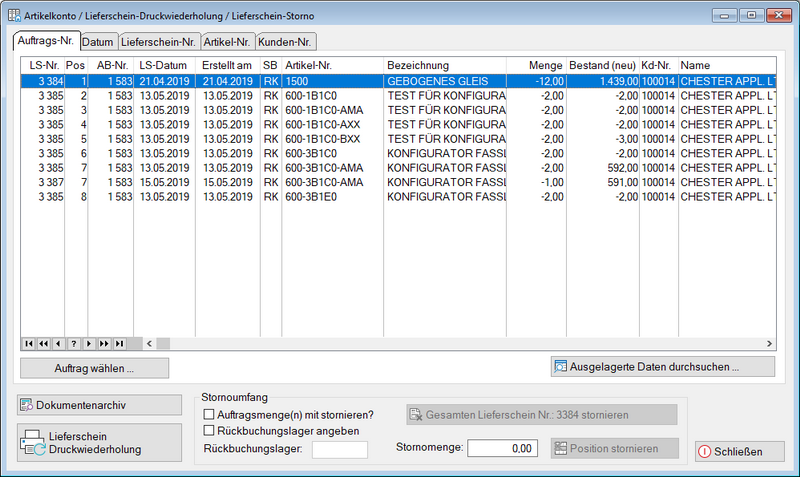Enable 'Auftragsmenge(n) mit stornieren?' checkbox
Viewport: 800px width, 477px height.
(x=209, y=414)
